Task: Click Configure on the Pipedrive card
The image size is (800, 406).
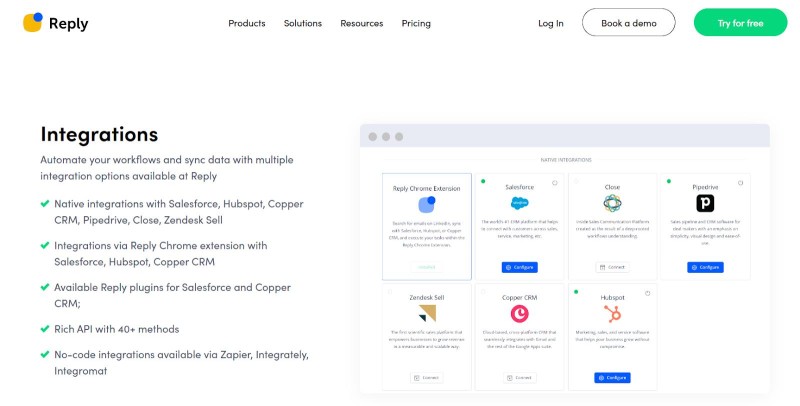Action: pyautogui.click(x=705, y=267)
